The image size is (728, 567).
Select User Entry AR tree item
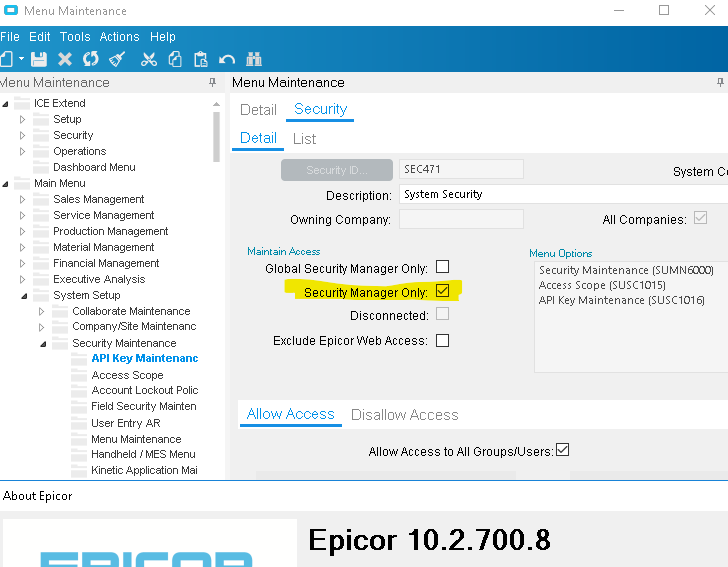pyautogui.click(x=126, y=424)
